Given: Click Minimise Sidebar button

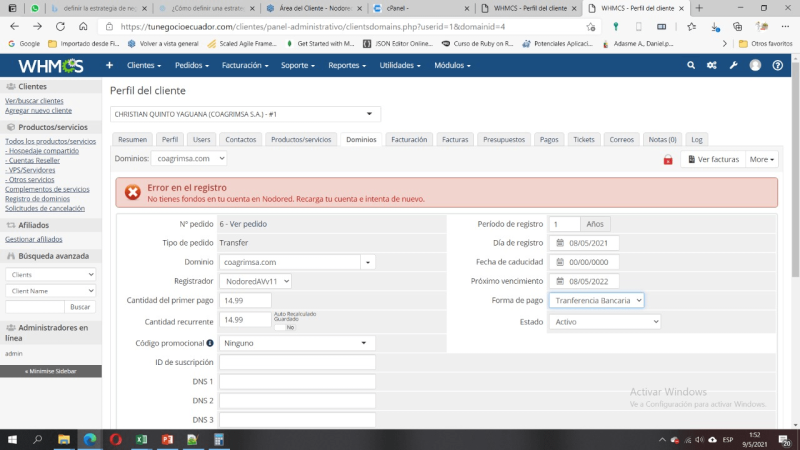Looking at the screenshot, I should 51,371.
